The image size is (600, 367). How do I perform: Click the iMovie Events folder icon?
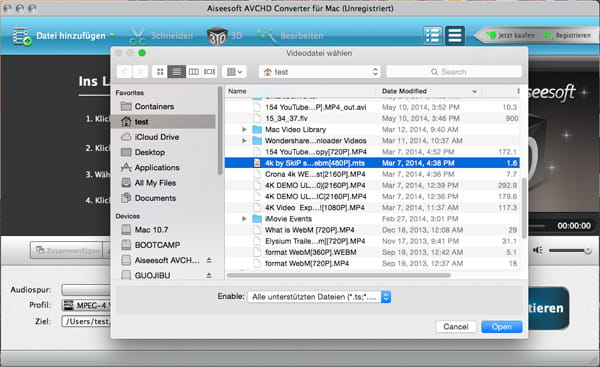click(x=257, y=219)
